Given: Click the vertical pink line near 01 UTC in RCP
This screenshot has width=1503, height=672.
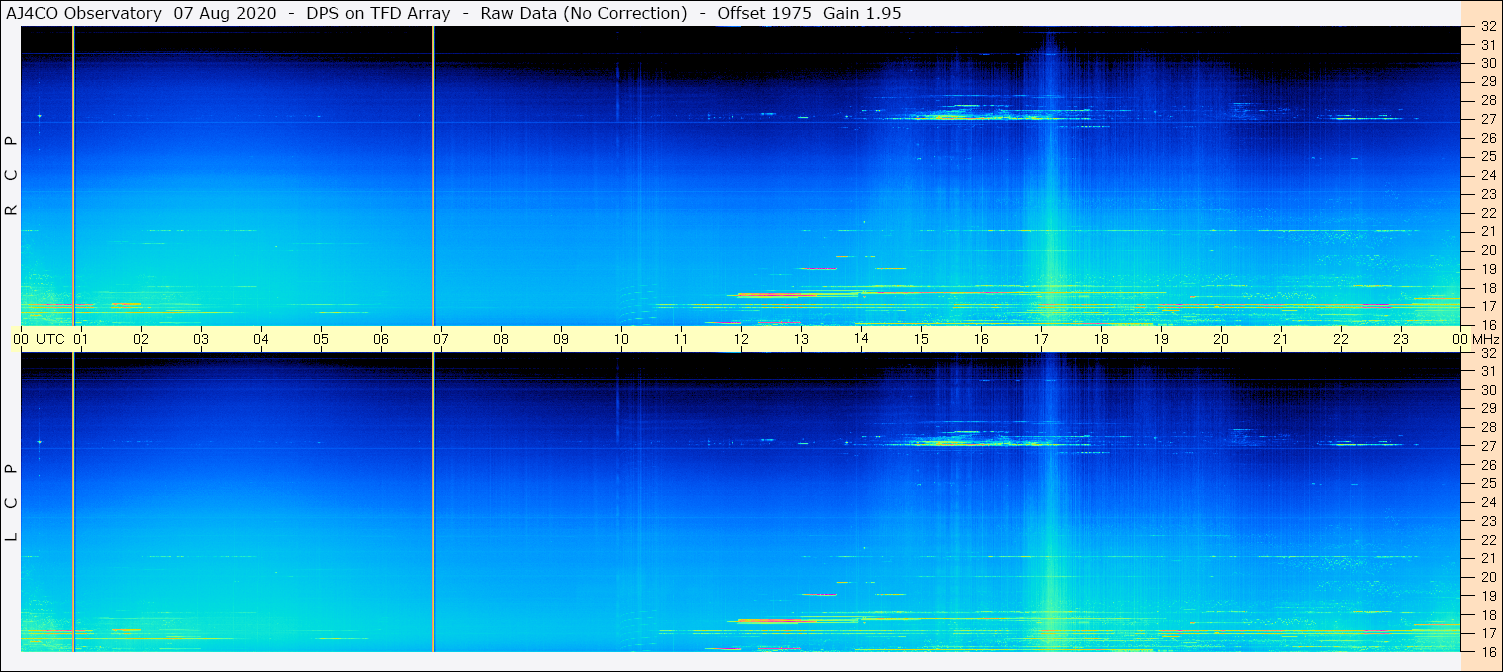Looking at the screenshot, I should coord(73,176).
